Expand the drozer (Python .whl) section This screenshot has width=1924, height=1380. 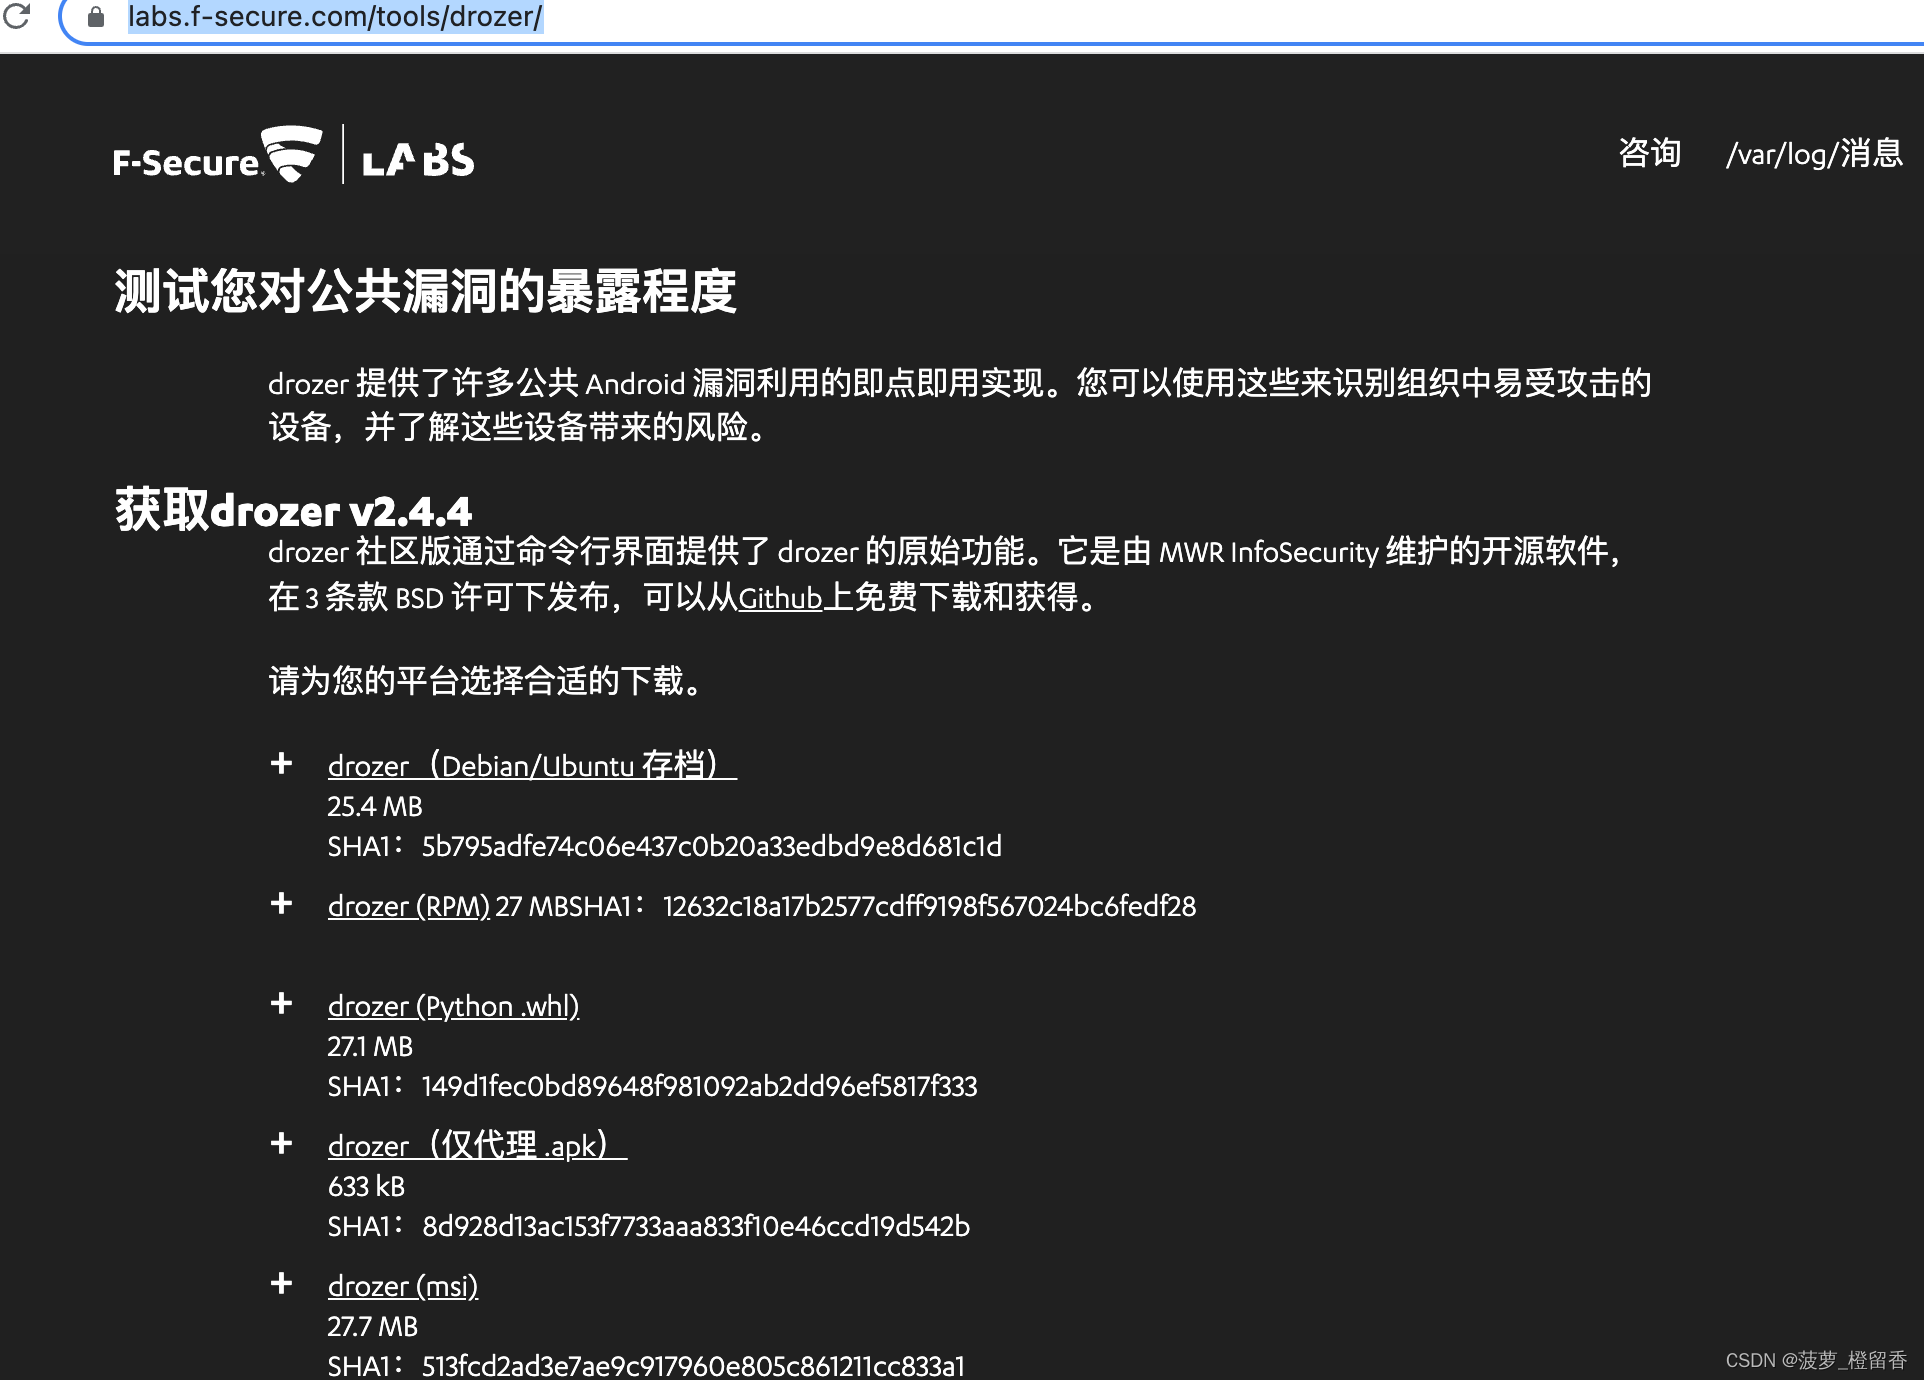281,1003
